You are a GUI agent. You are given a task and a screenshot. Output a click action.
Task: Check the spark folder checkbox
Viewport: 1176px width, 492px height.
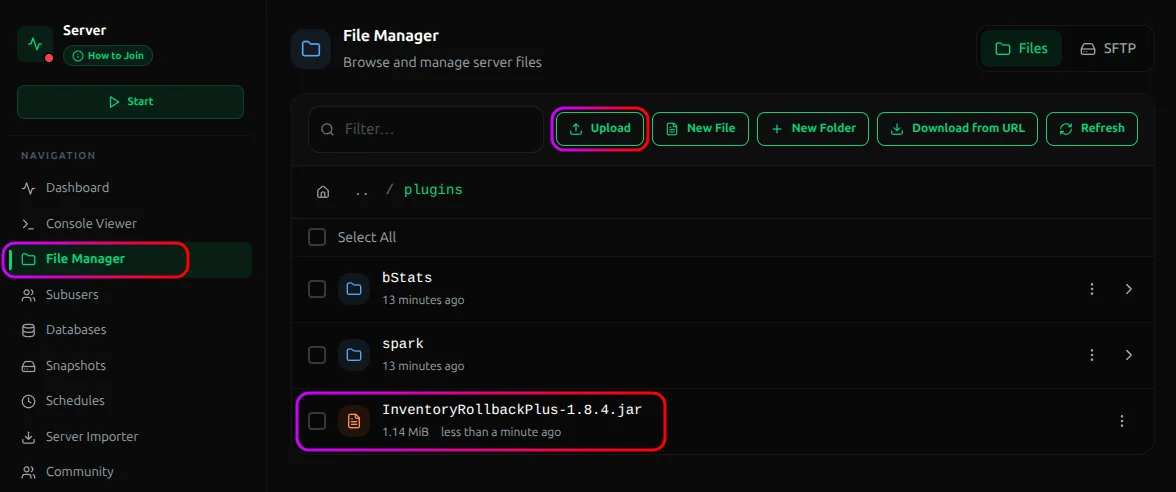tap(317, 355)
